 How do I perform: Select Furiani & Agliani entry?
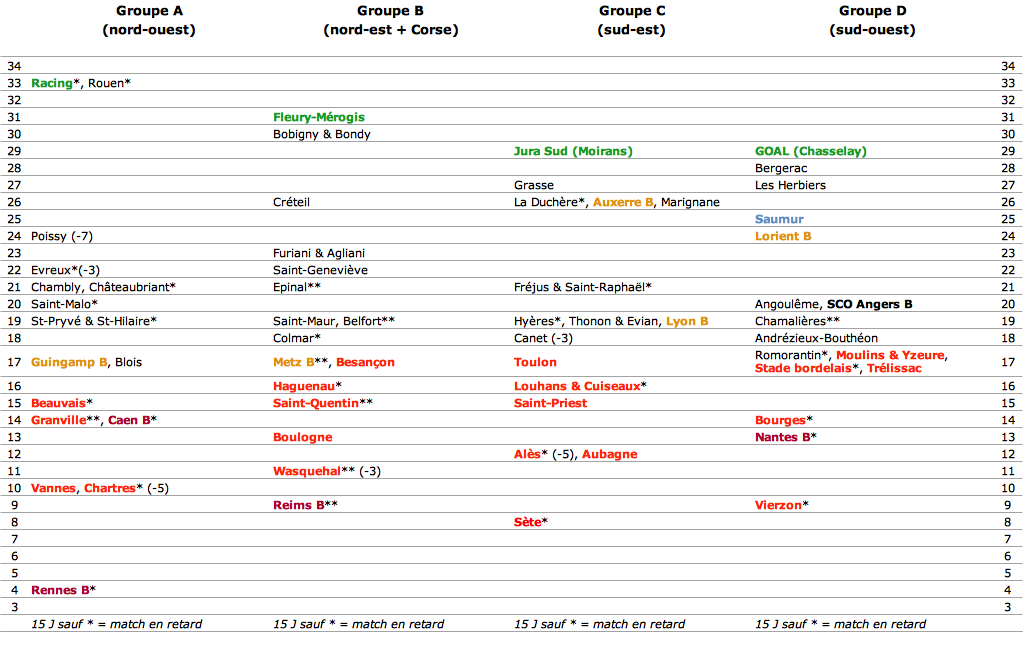point(319,254)
